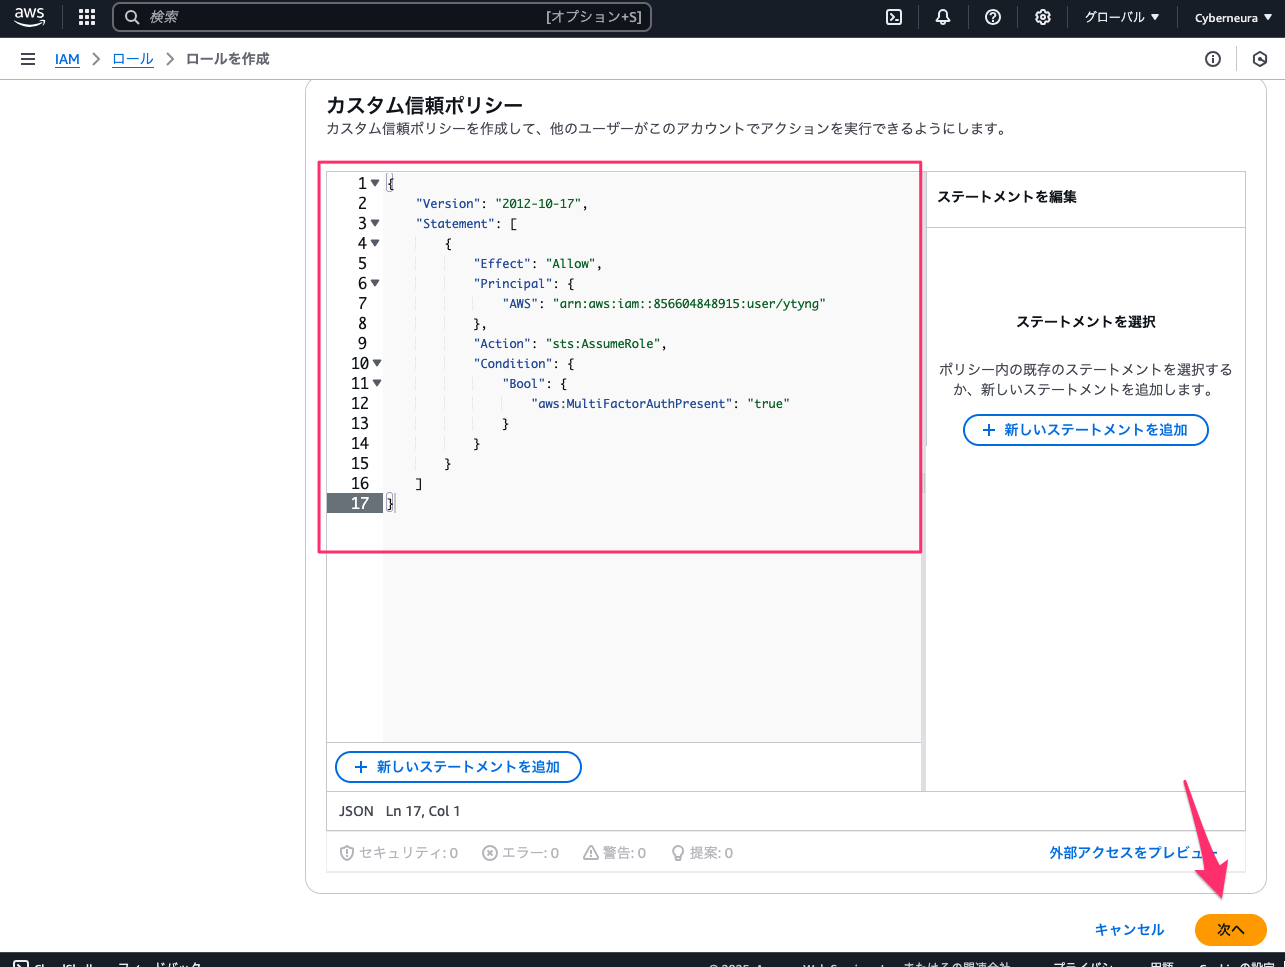The image size is (1285, 967).
Task: Collapse the Principal block on line 6
Action: 375,283
